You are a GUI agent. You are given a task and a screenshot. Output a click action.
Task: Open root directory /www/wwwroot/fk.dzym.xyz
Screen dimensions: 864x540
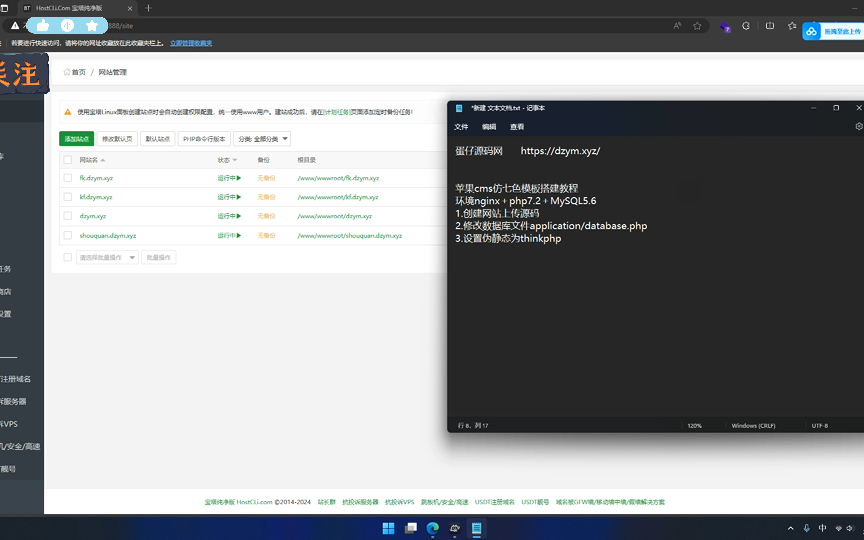pyautogui.click(x=338, y=178)
